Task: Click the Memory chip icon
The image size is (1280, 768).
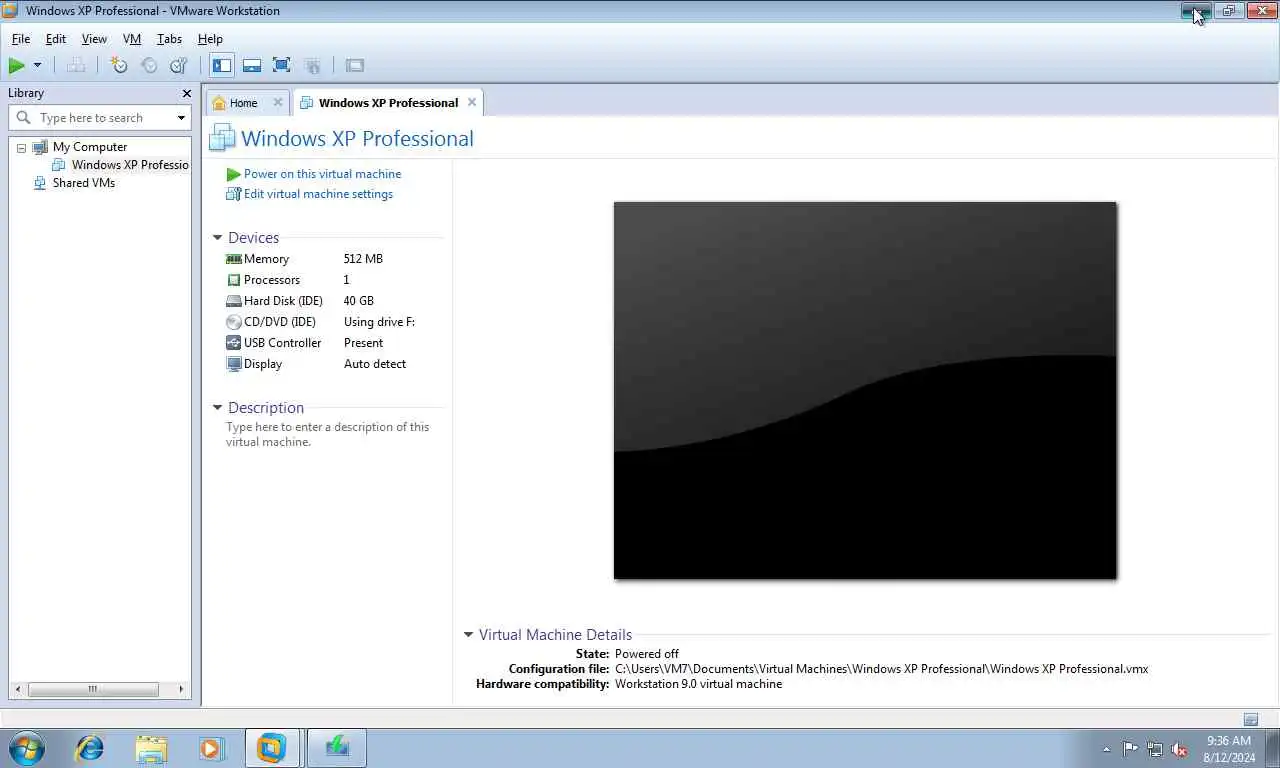Action: pyautogui.click(x=234, y=259)
